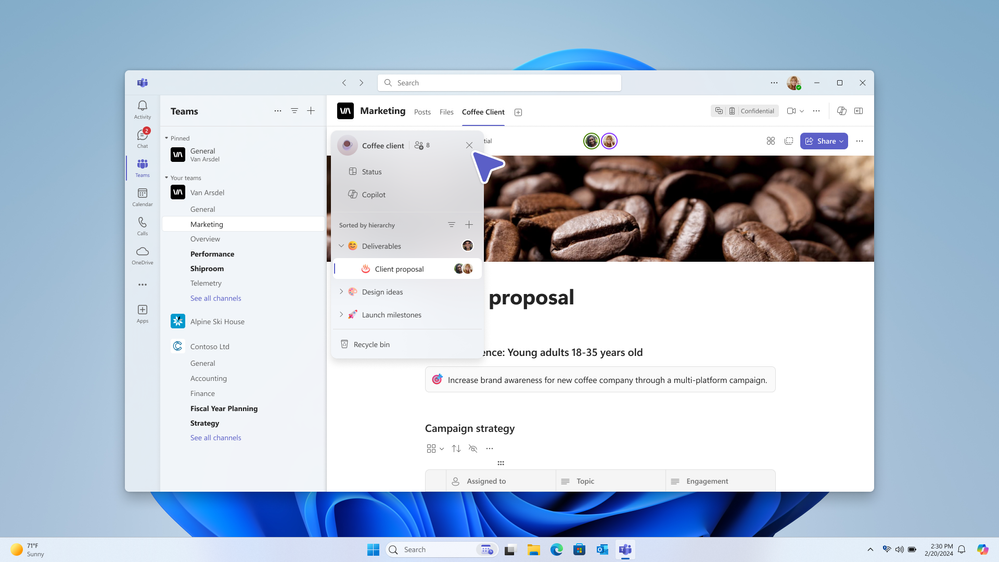Image resolution: width=999 pixels, height=562 pixels.
Task: Open Windows Start menu
Action: pos(373,550)
